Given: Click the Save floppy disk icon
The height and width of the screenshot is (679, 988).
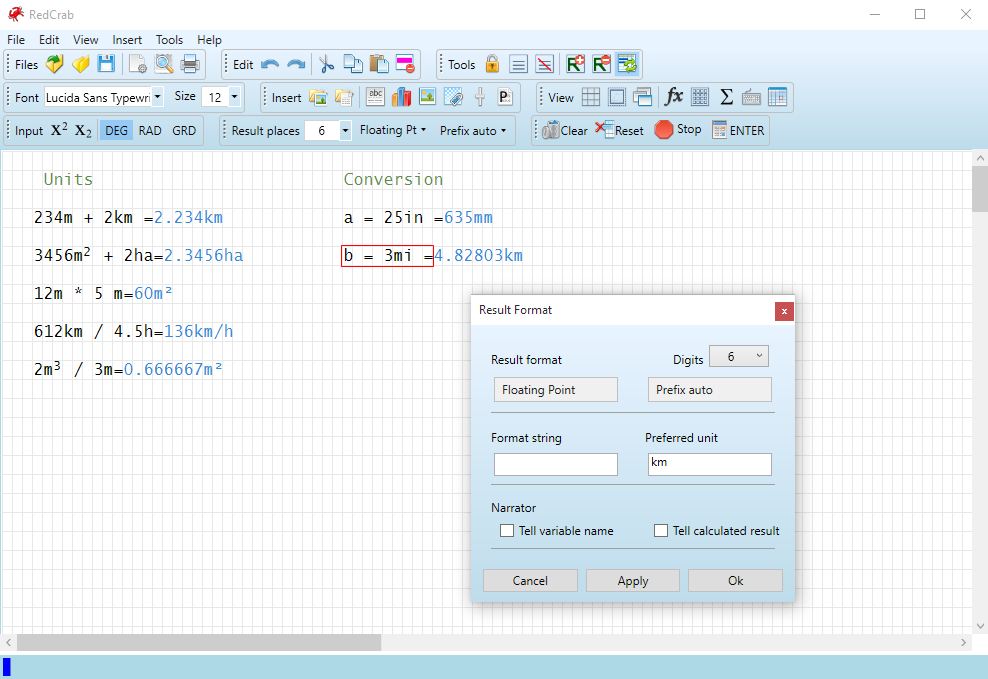Looking at the screenshot, I should tap(106, 64).
